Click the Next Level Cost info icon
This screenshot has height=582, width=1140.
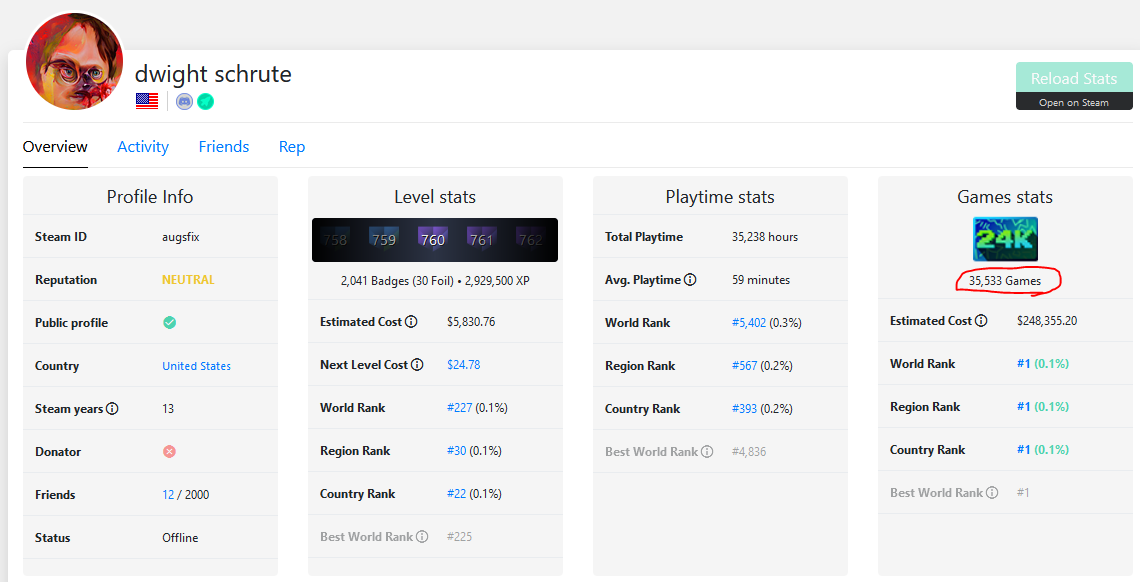click(417, 364)
